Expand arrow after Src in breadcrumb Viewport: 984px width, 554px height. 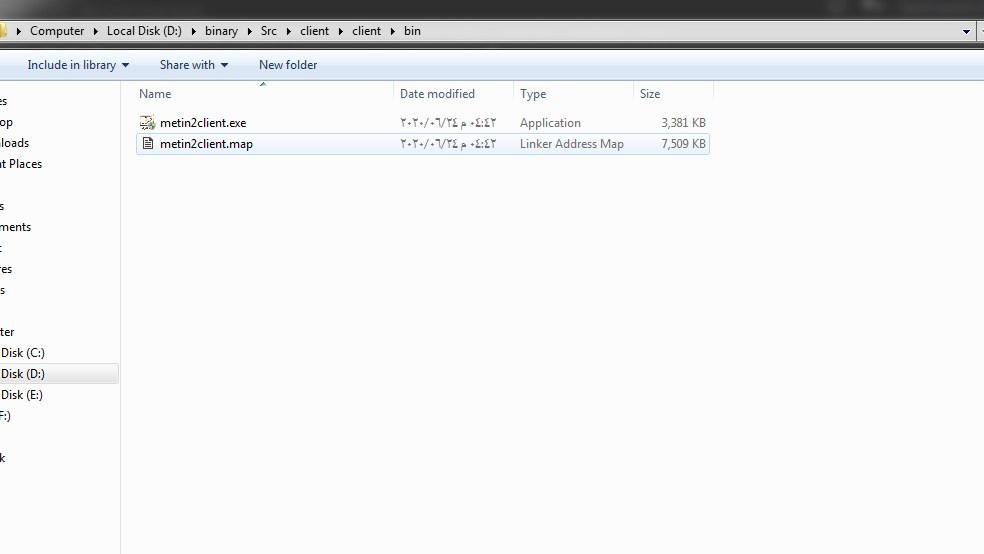[289, 31]
